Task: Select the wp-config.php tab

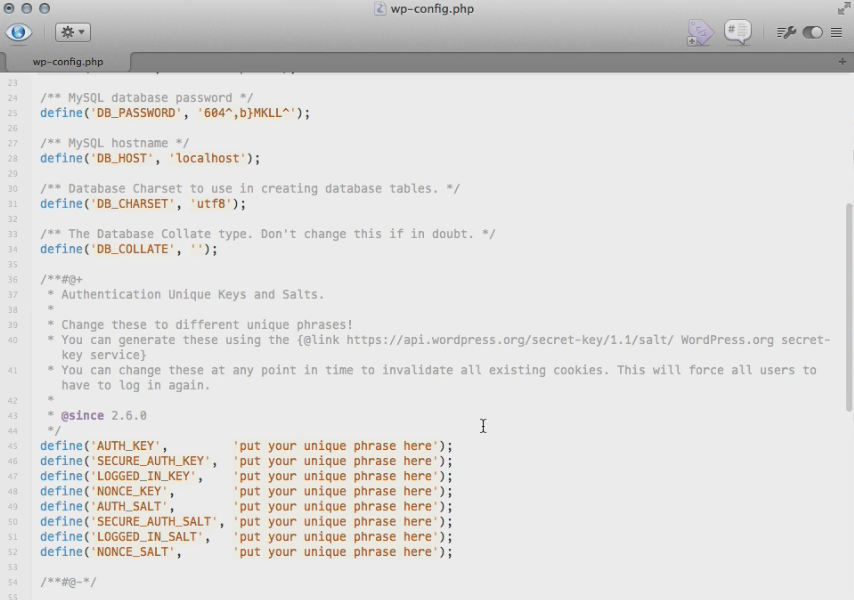Action: tap(68, 62)
